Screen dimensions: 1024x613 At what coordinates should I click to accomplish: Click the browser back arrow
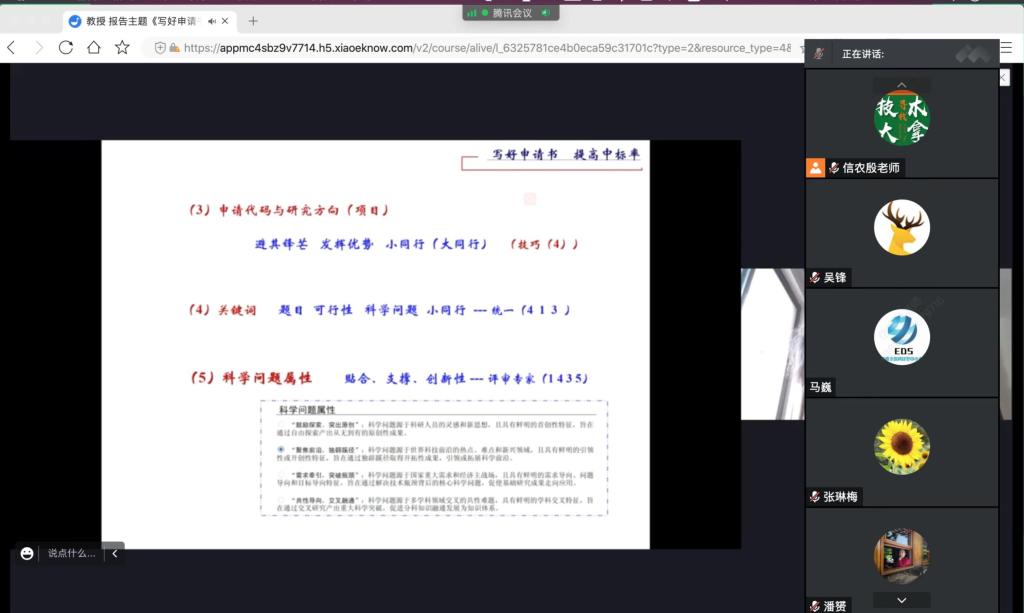[x=12, y=47]
